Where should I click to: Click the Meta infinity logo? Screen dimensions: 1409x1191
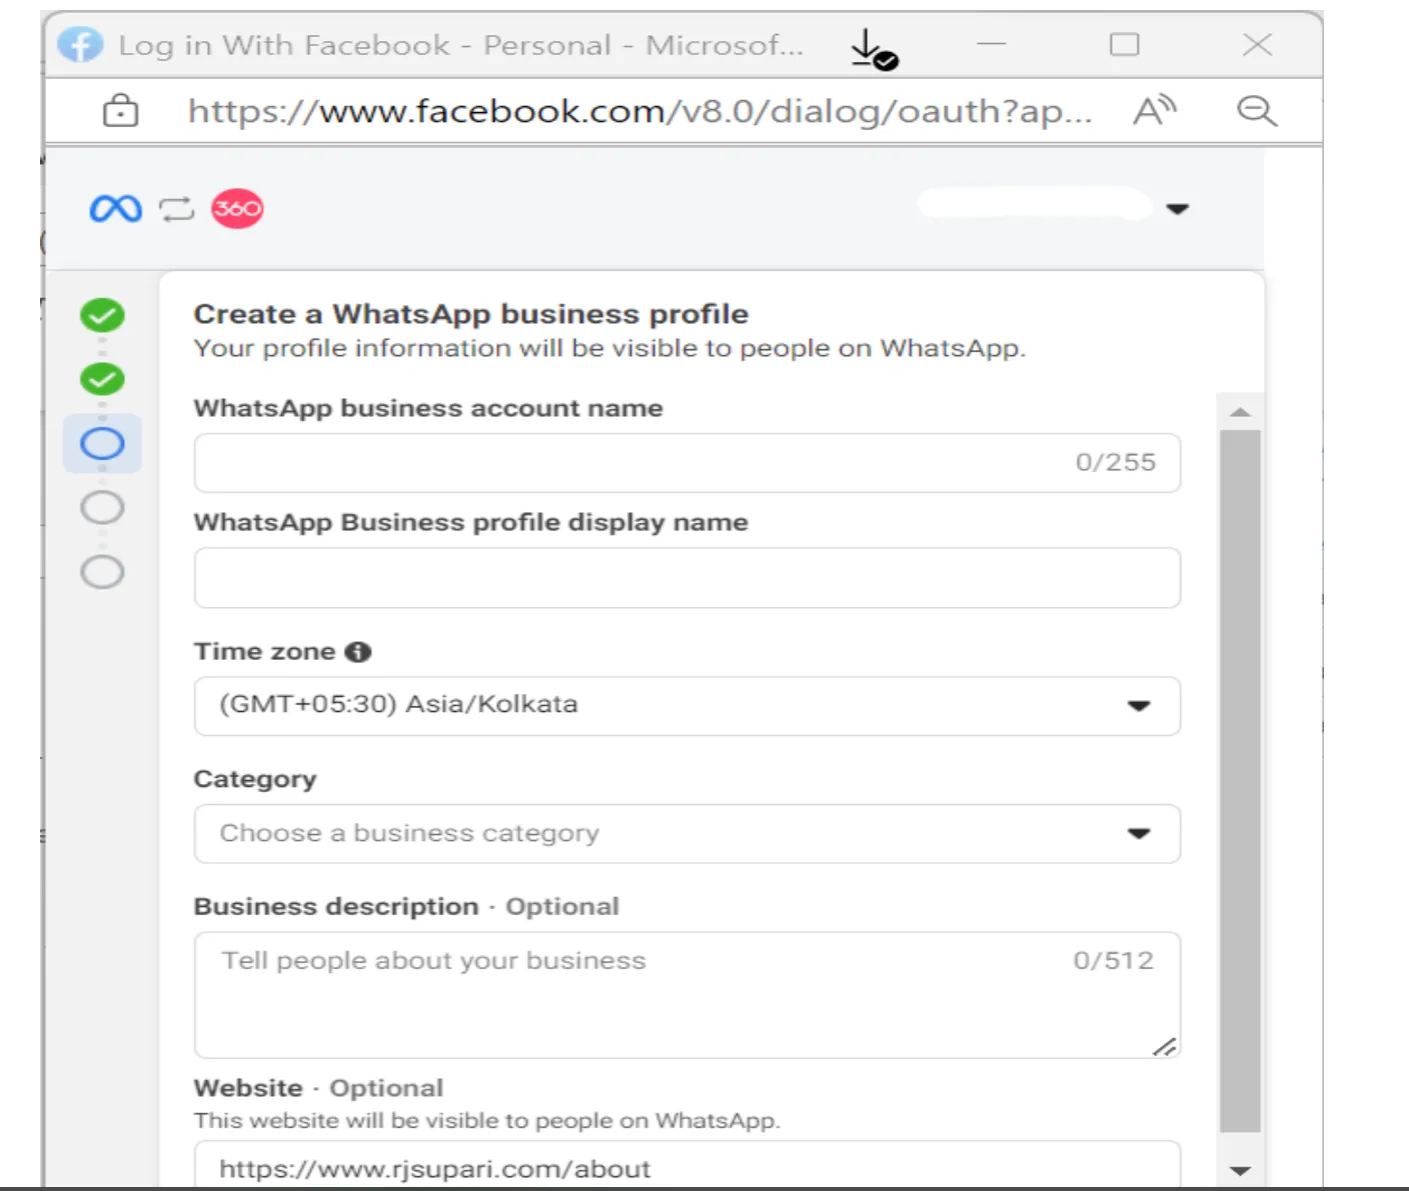point(116,209)
